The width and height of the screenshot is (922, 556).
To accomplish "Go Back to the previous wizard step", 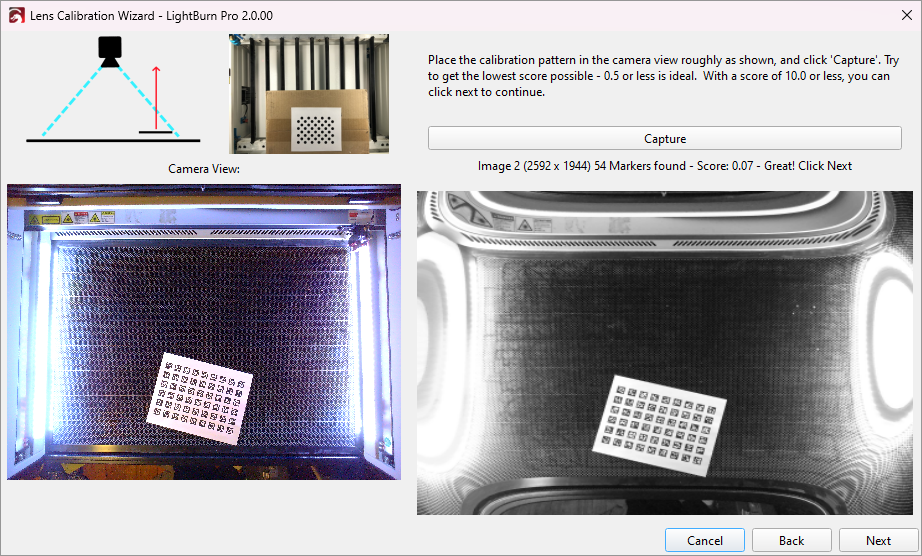I will coord(791,540).
